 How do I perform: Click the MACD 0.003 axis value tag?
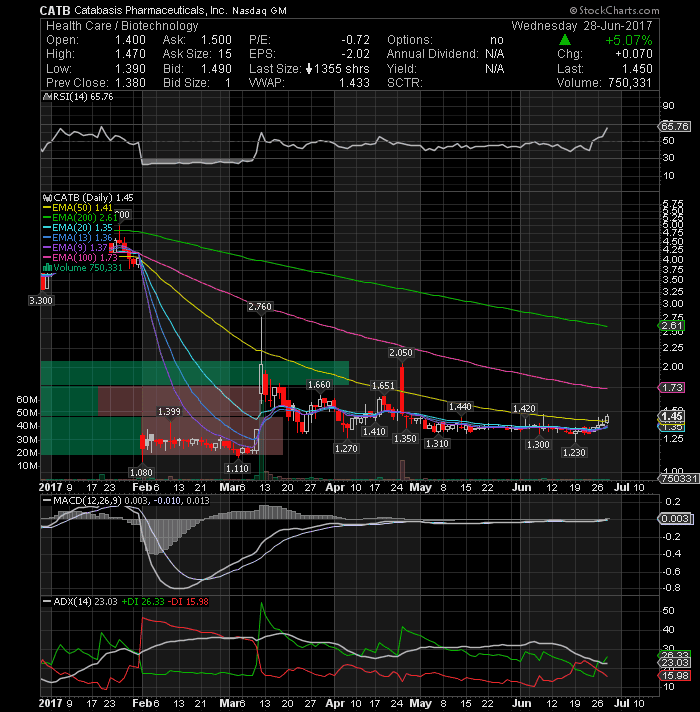(x=675, y=519)
